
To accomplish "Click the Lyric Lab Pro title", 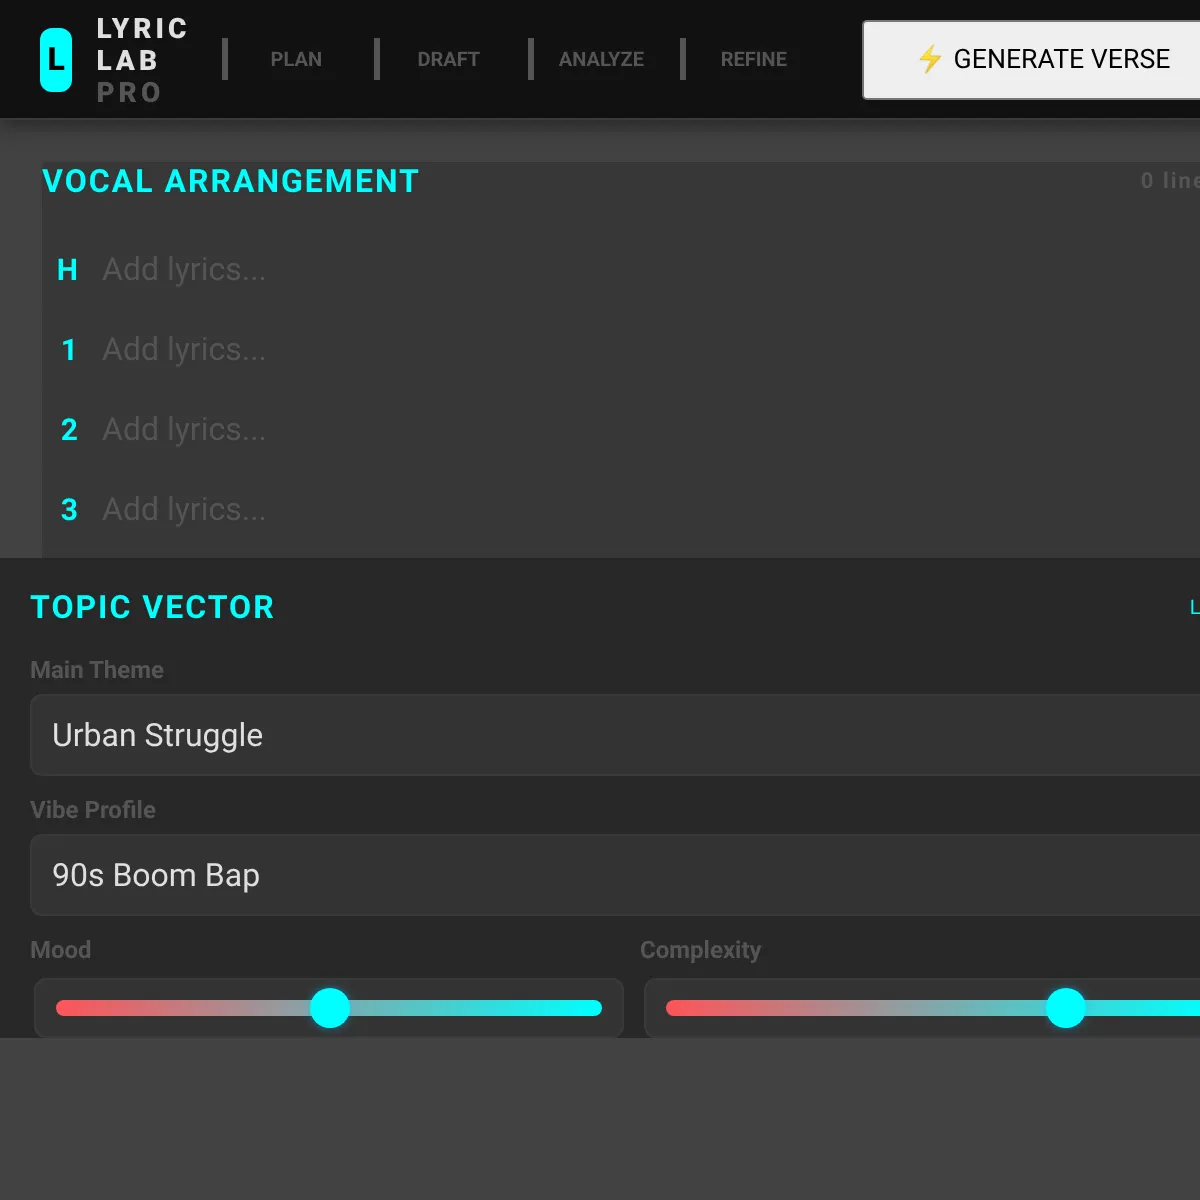I will 142,60.
